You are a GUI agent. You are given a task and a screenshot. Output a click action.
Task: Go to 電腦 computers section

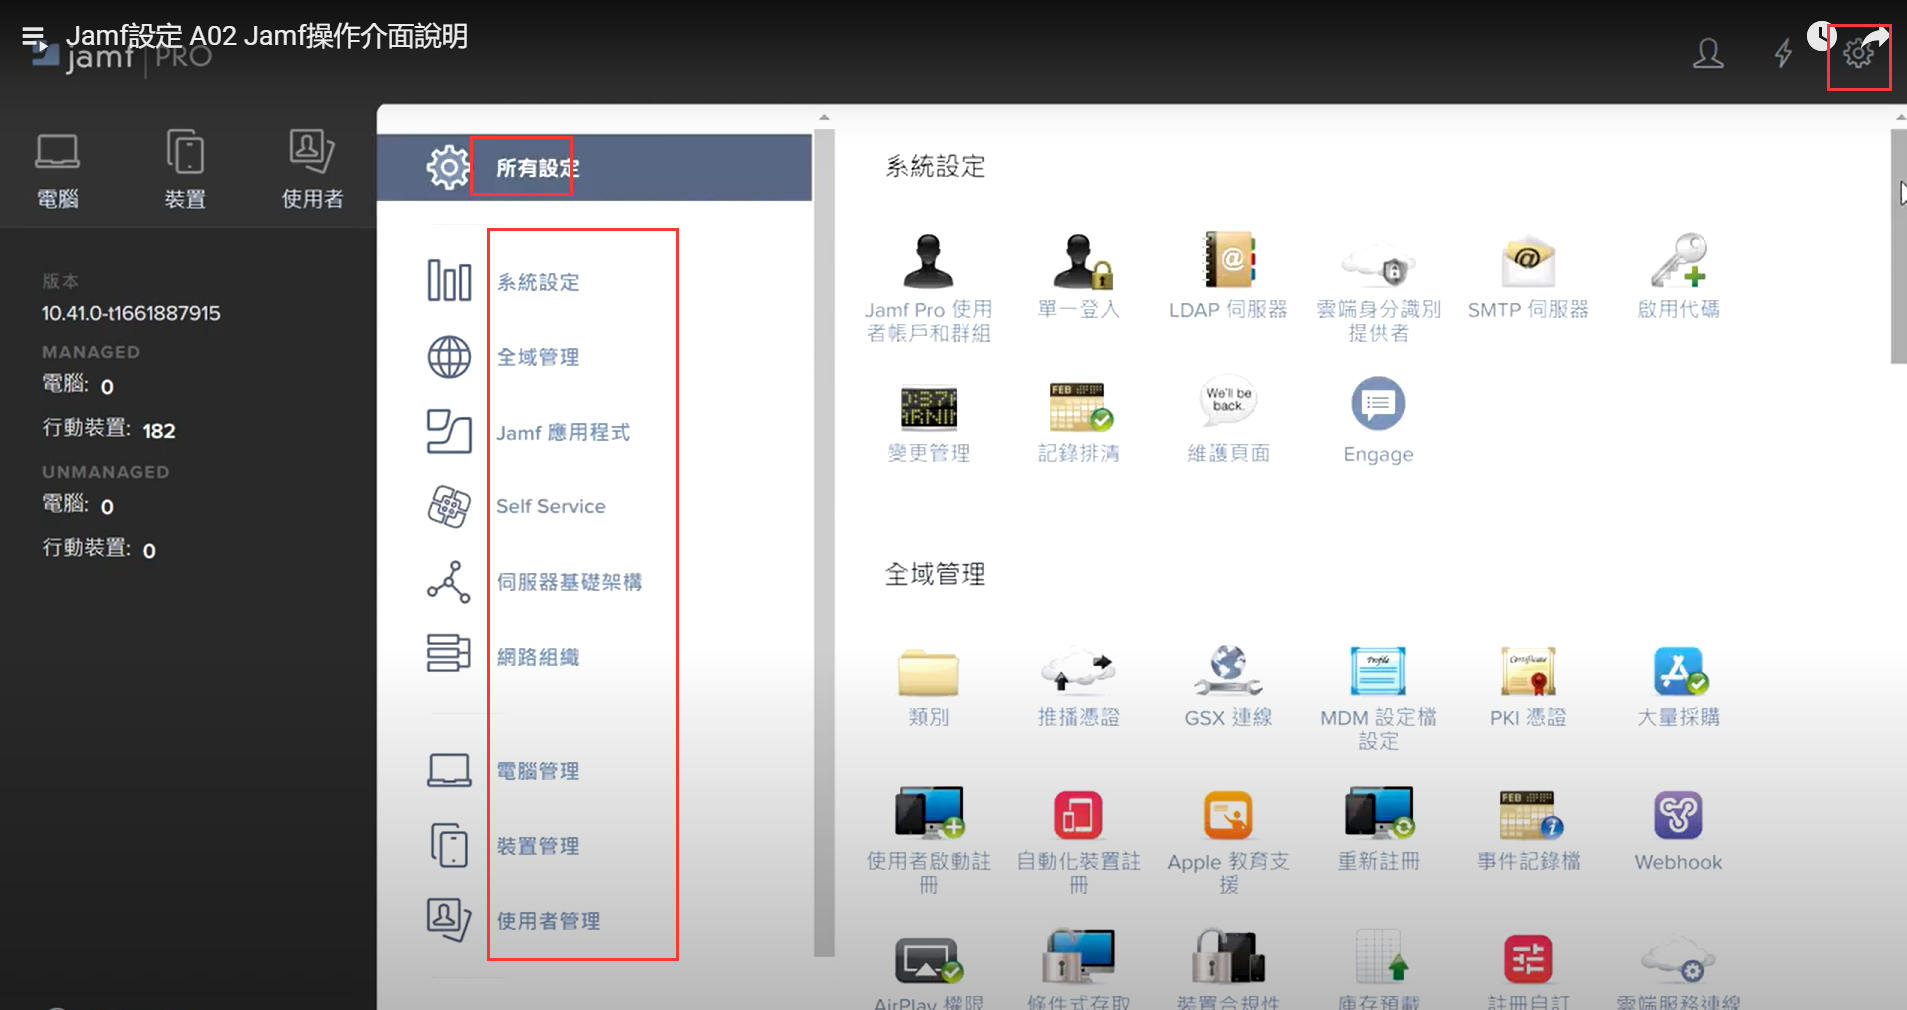[58, 170]
